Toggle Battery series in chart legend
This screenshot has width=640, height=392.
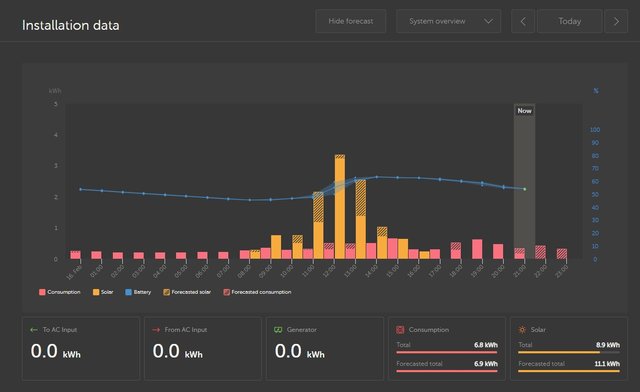click(138, 292)
